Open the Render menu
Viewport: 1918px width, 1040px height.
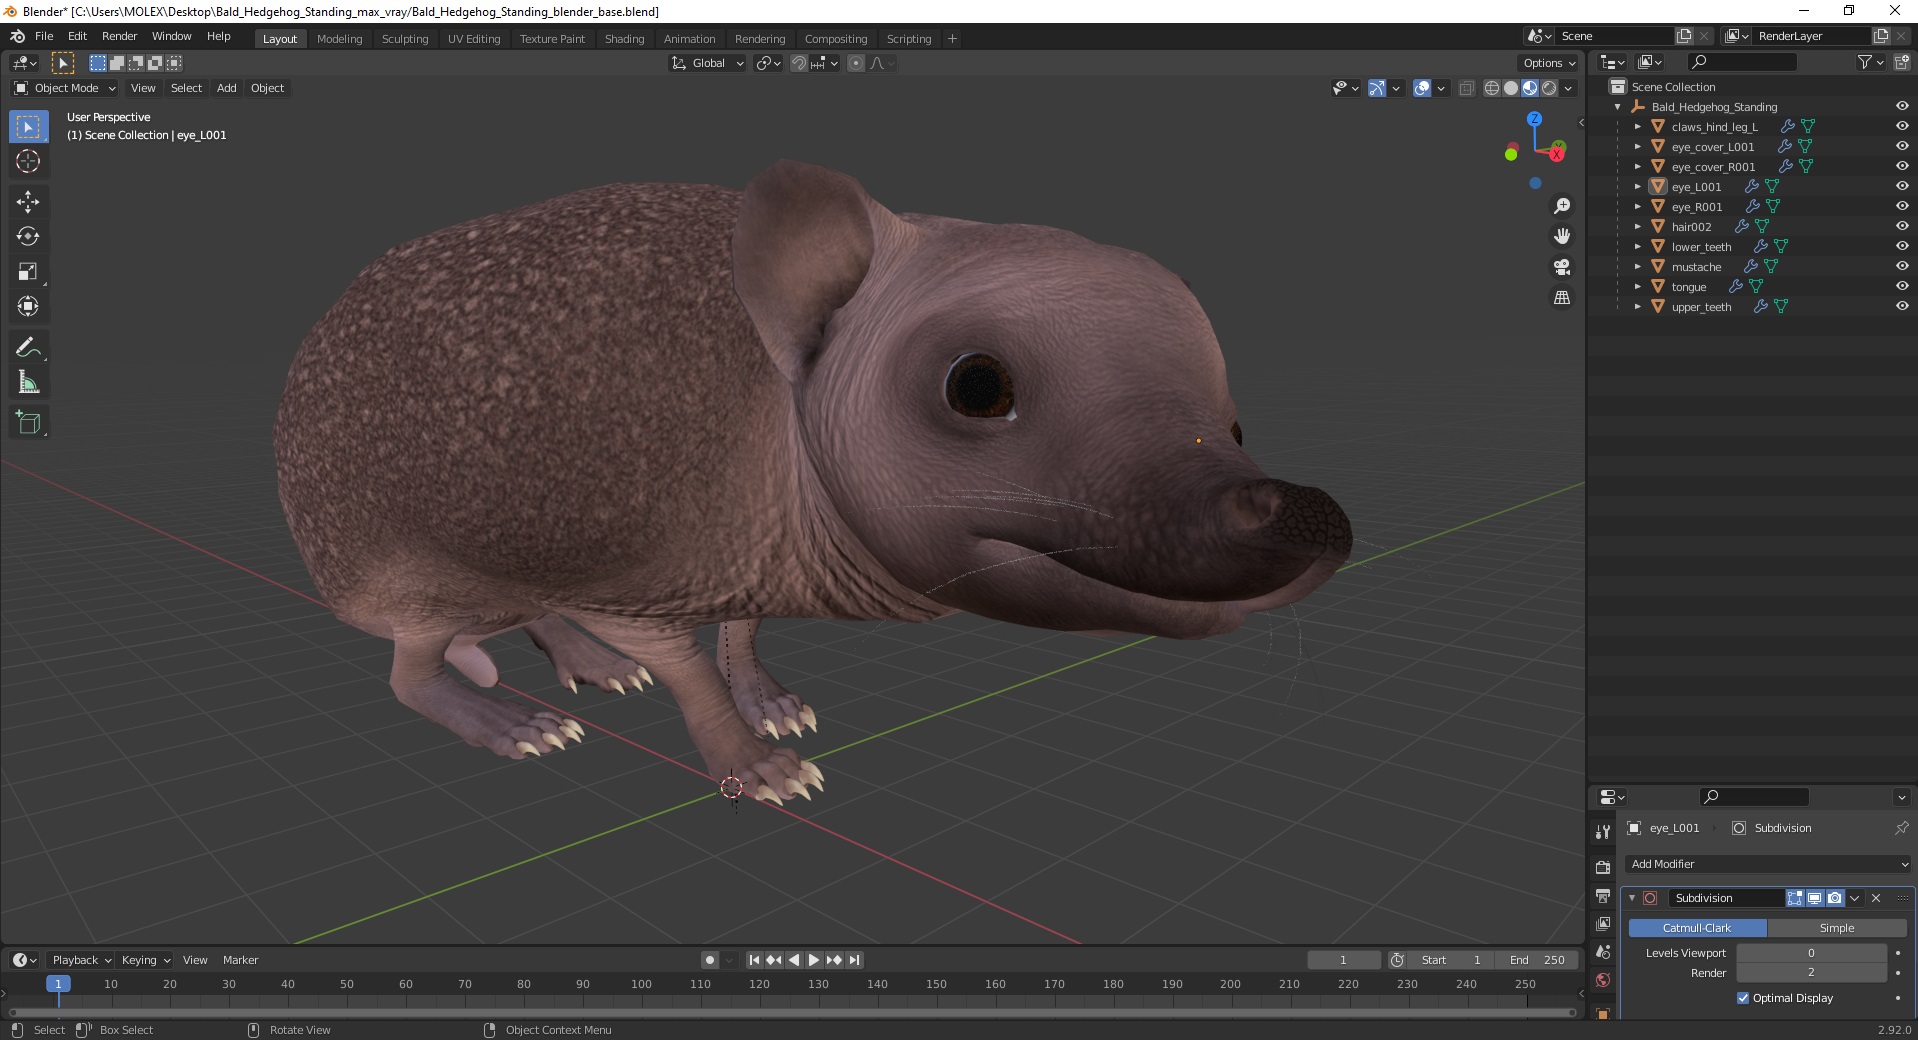(119, 36)
